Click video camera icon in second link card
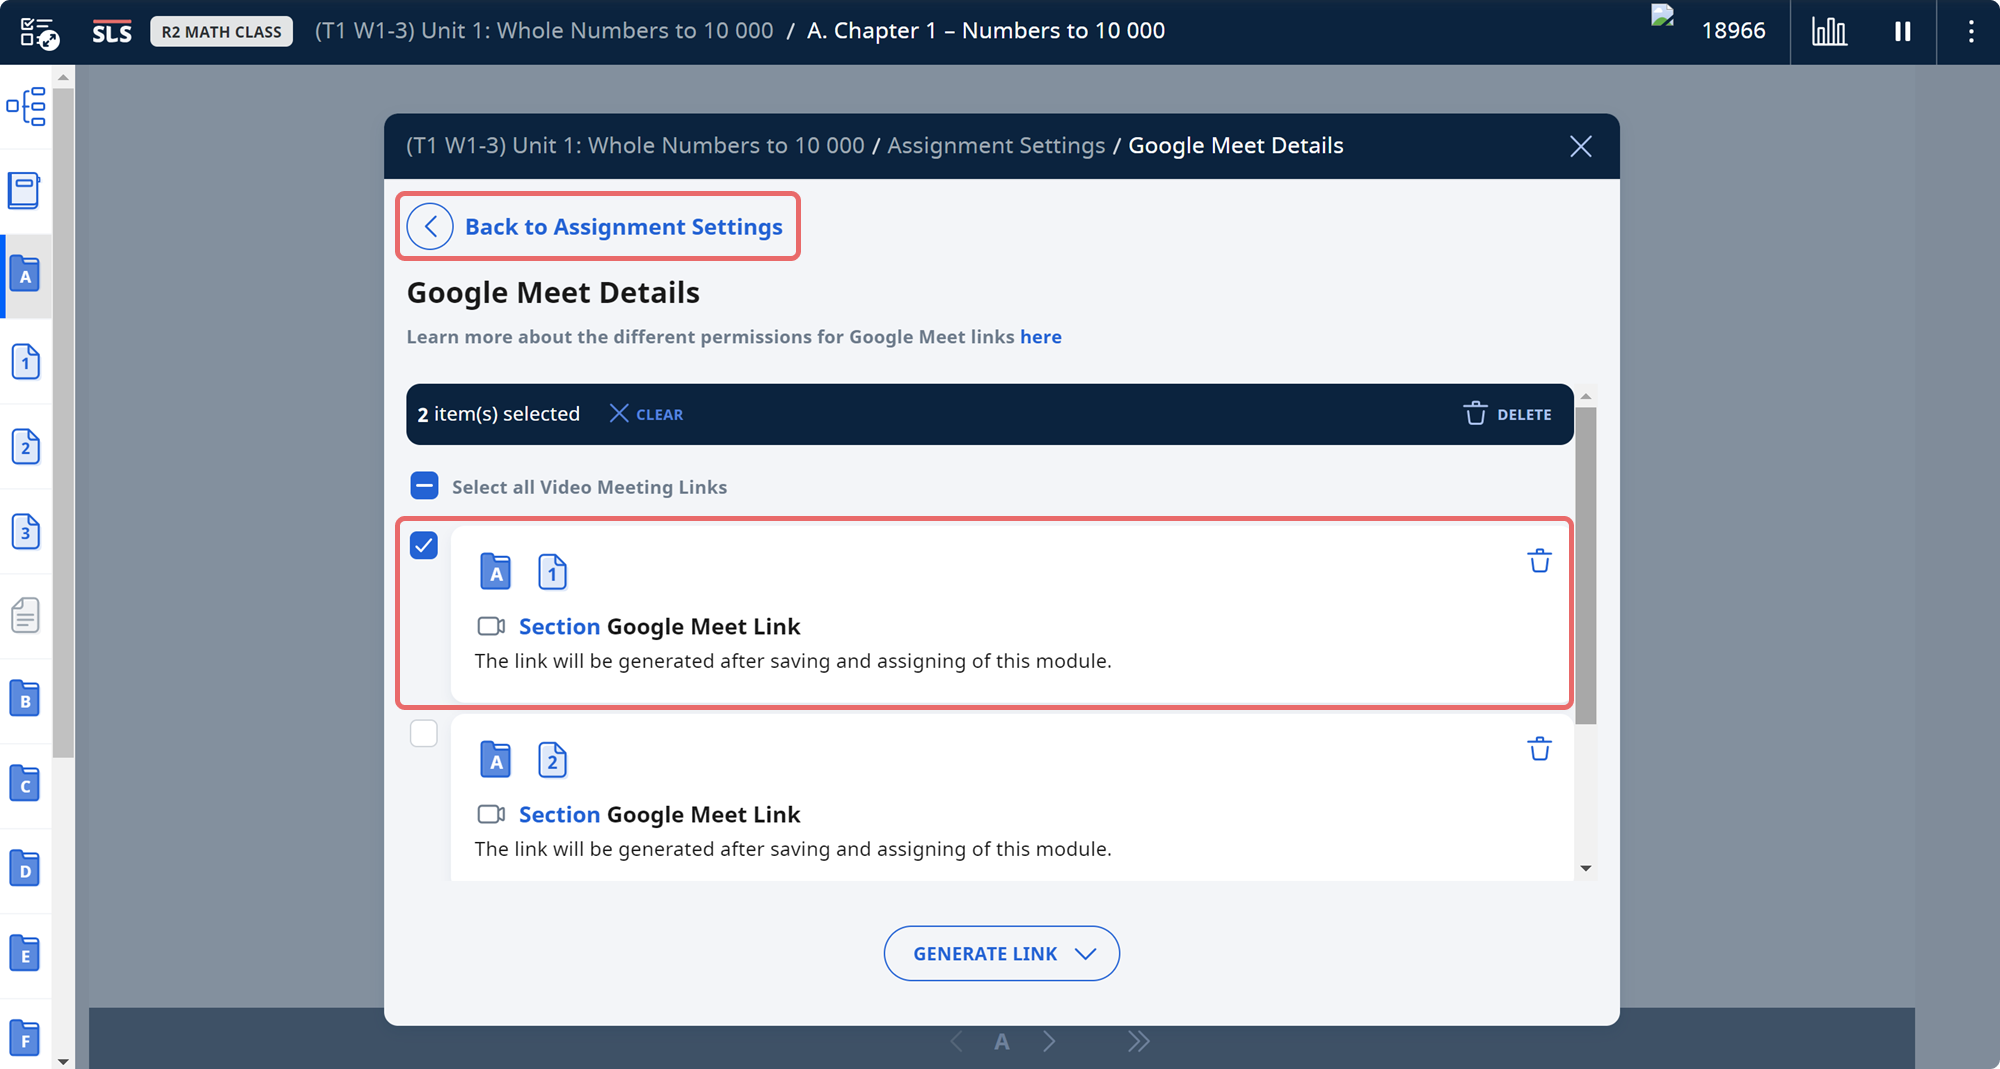The image size is (2000, 1069). 491,814
